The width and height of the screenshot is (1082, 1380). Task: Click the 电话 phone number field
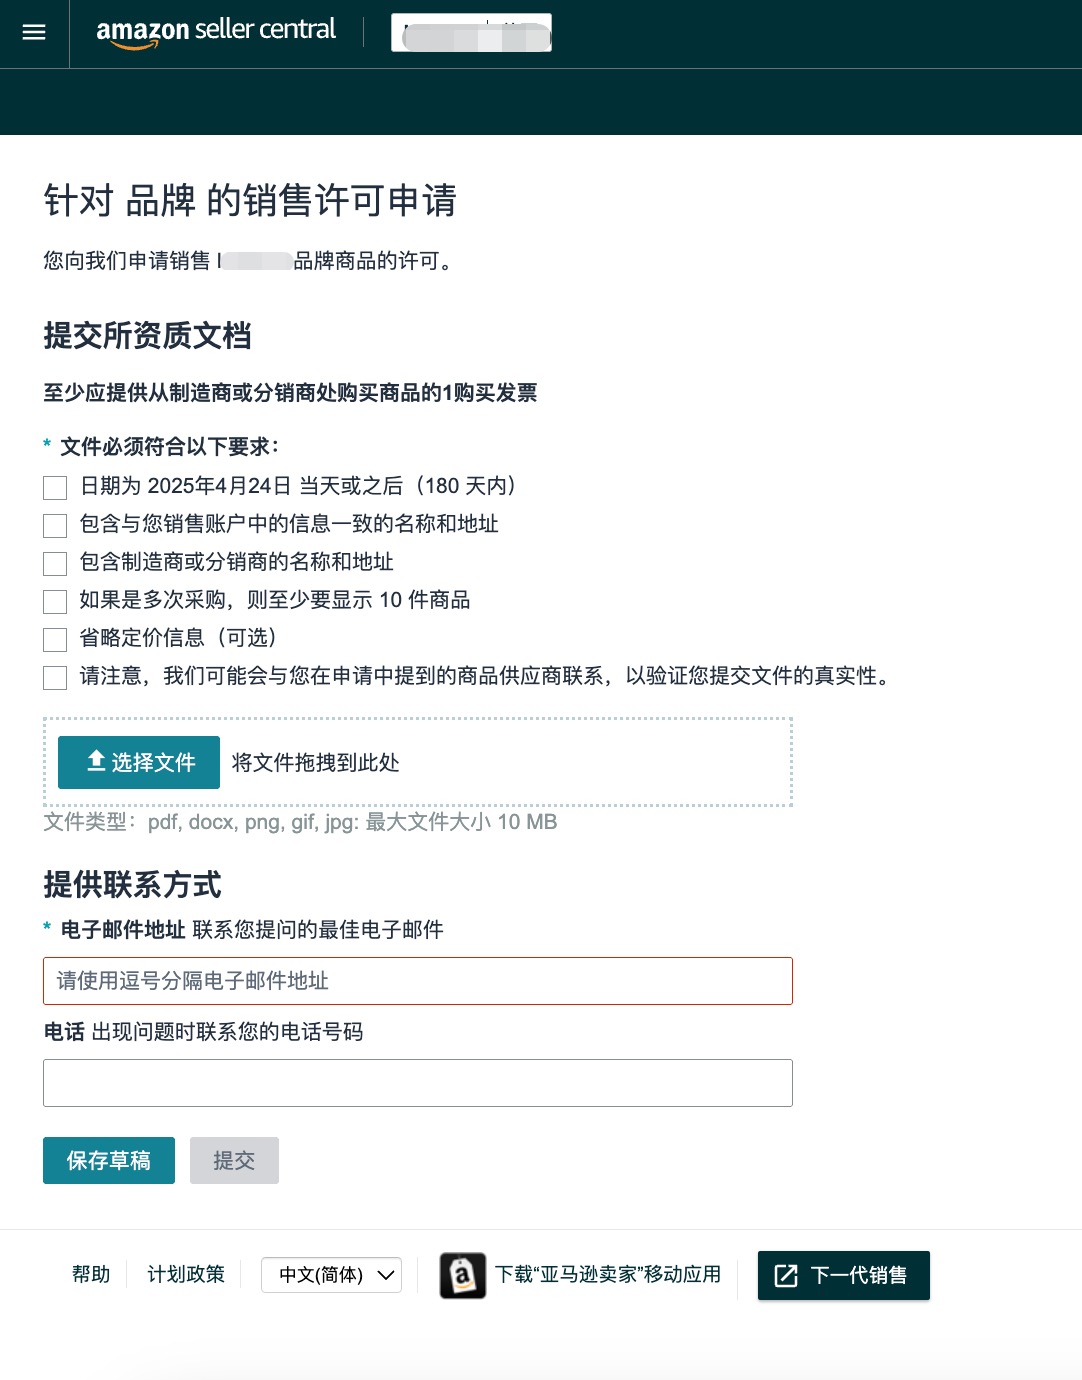[418, 1083]
